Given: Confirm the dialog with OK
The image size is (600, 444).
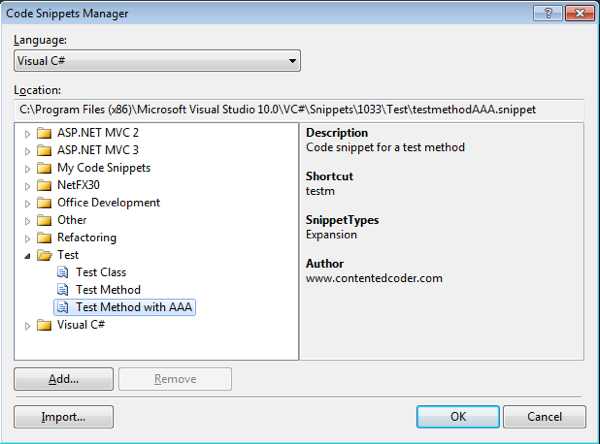Looking at the screenshot, I should pyautogui.click(x=457, y=416).
